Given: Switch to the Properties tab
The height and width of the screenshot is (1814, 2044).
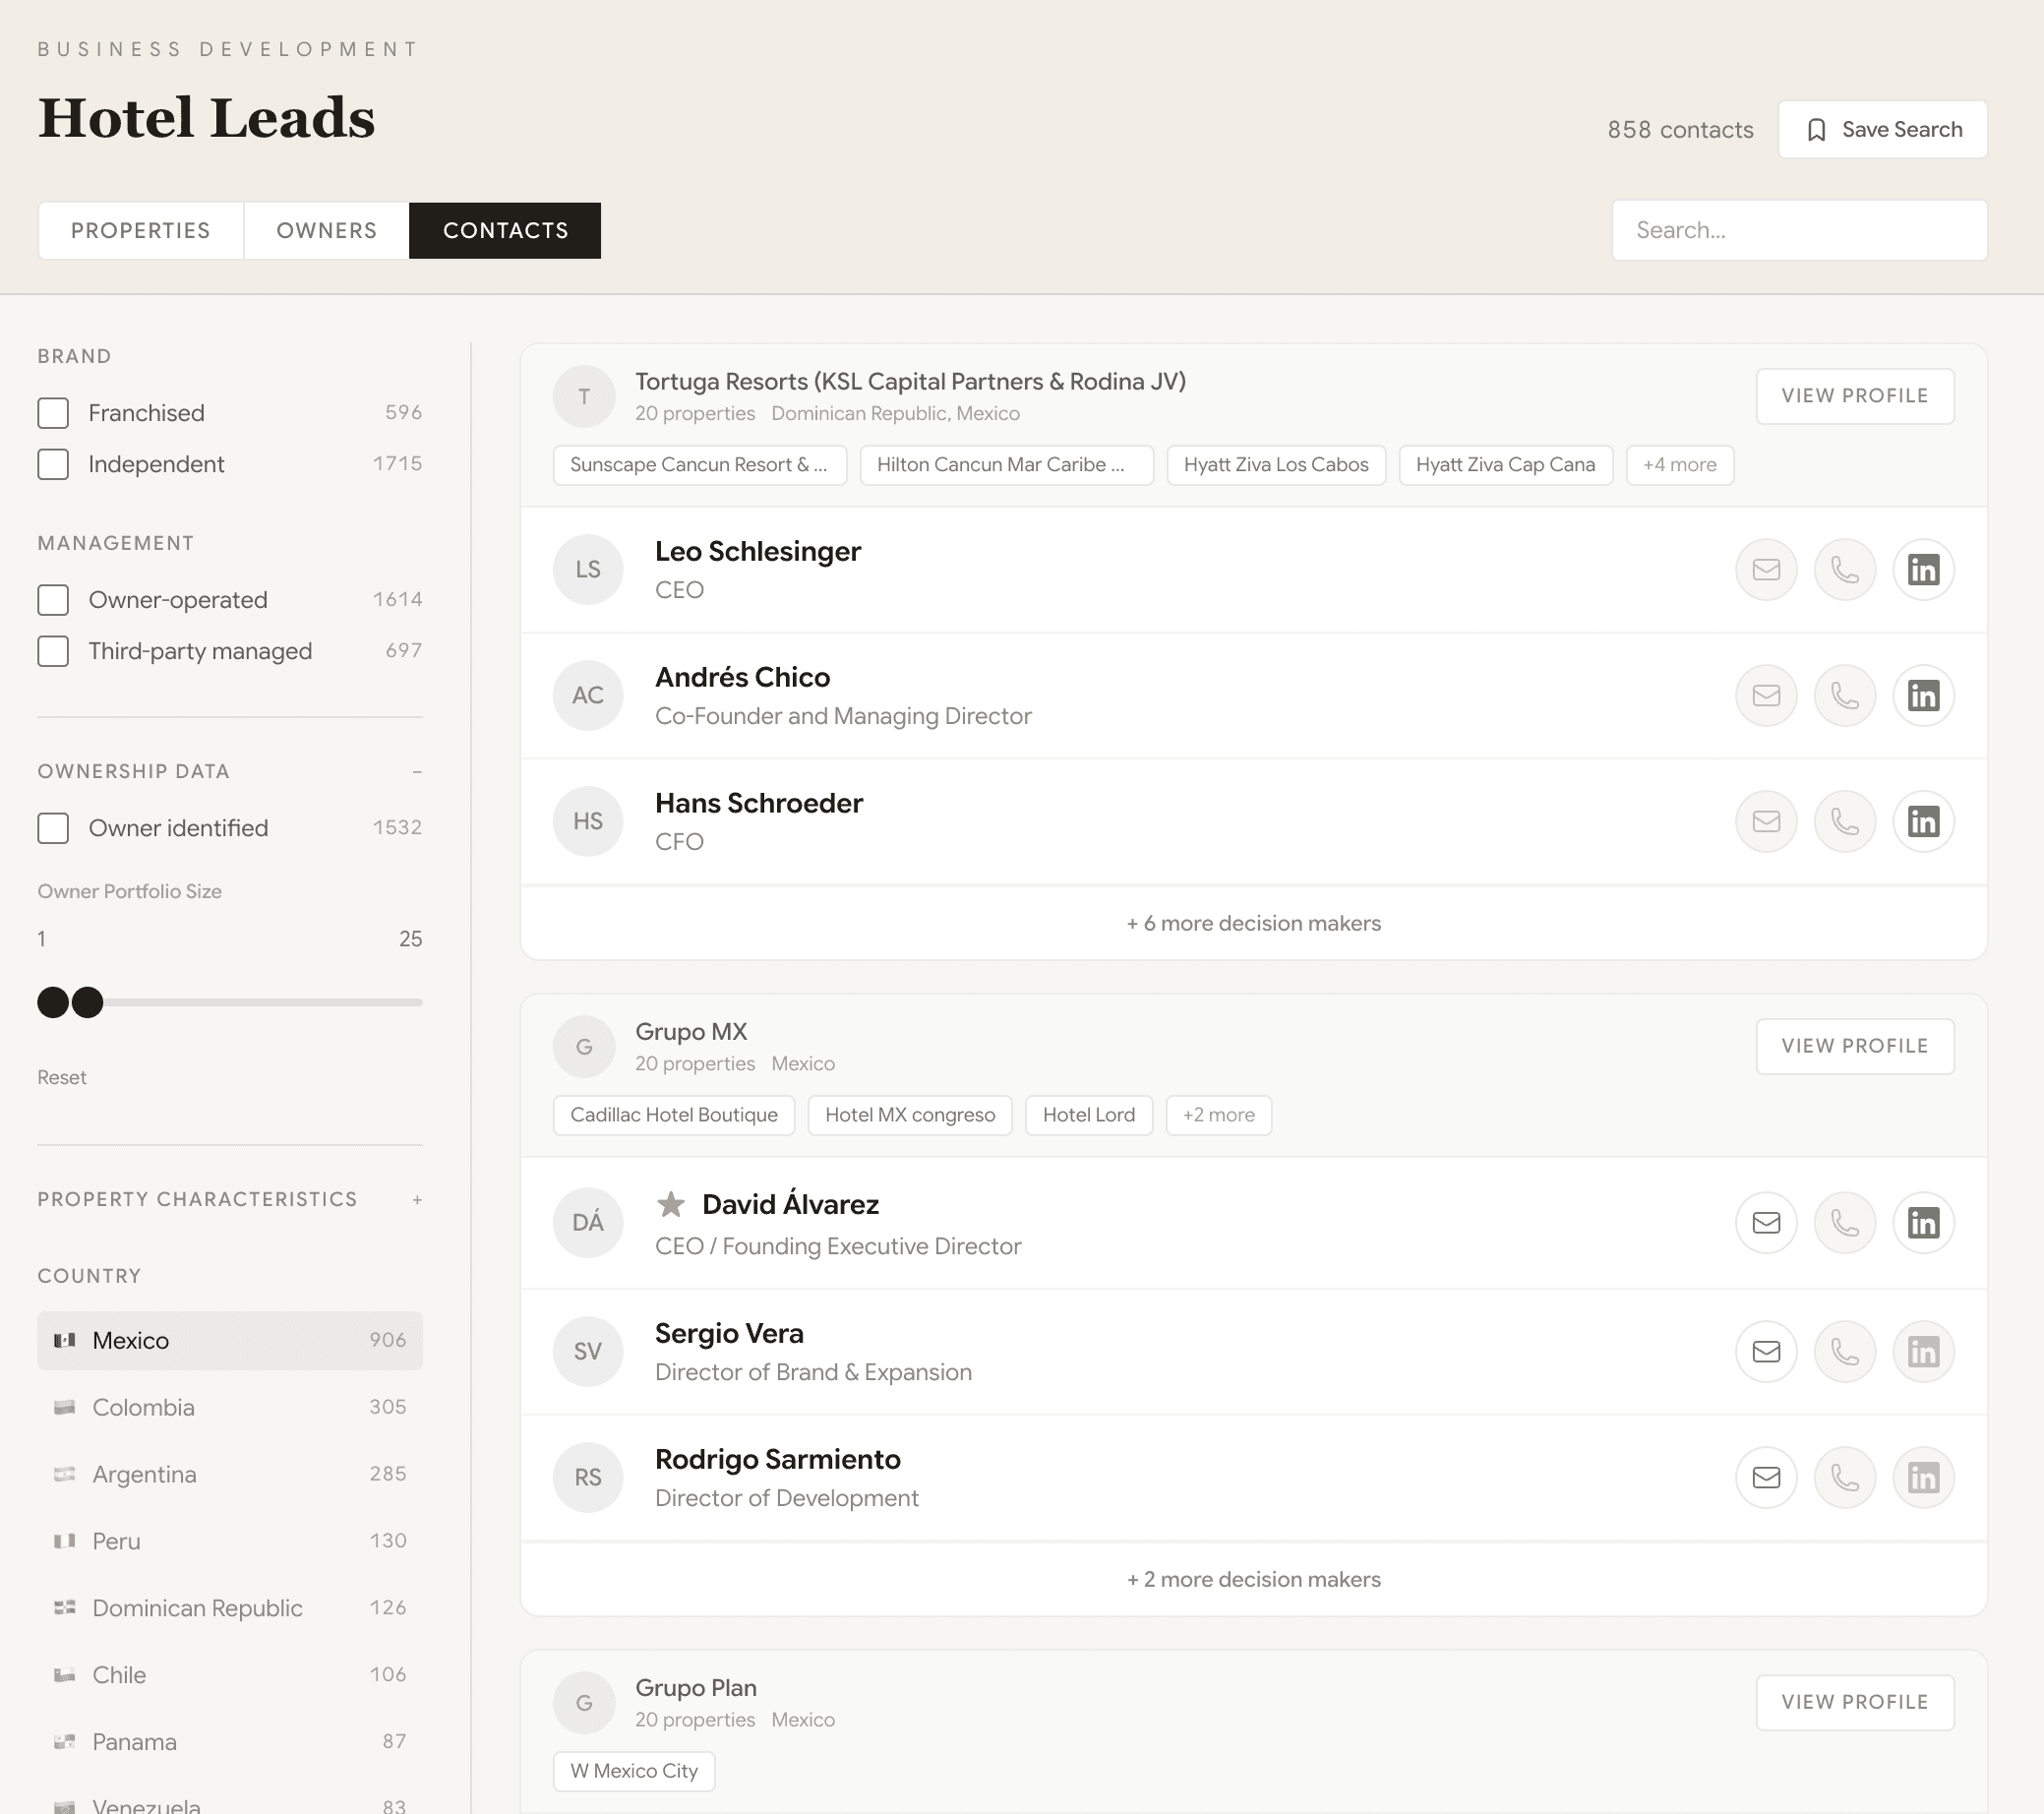Looking at the screenshot, I should click(141, 231).
